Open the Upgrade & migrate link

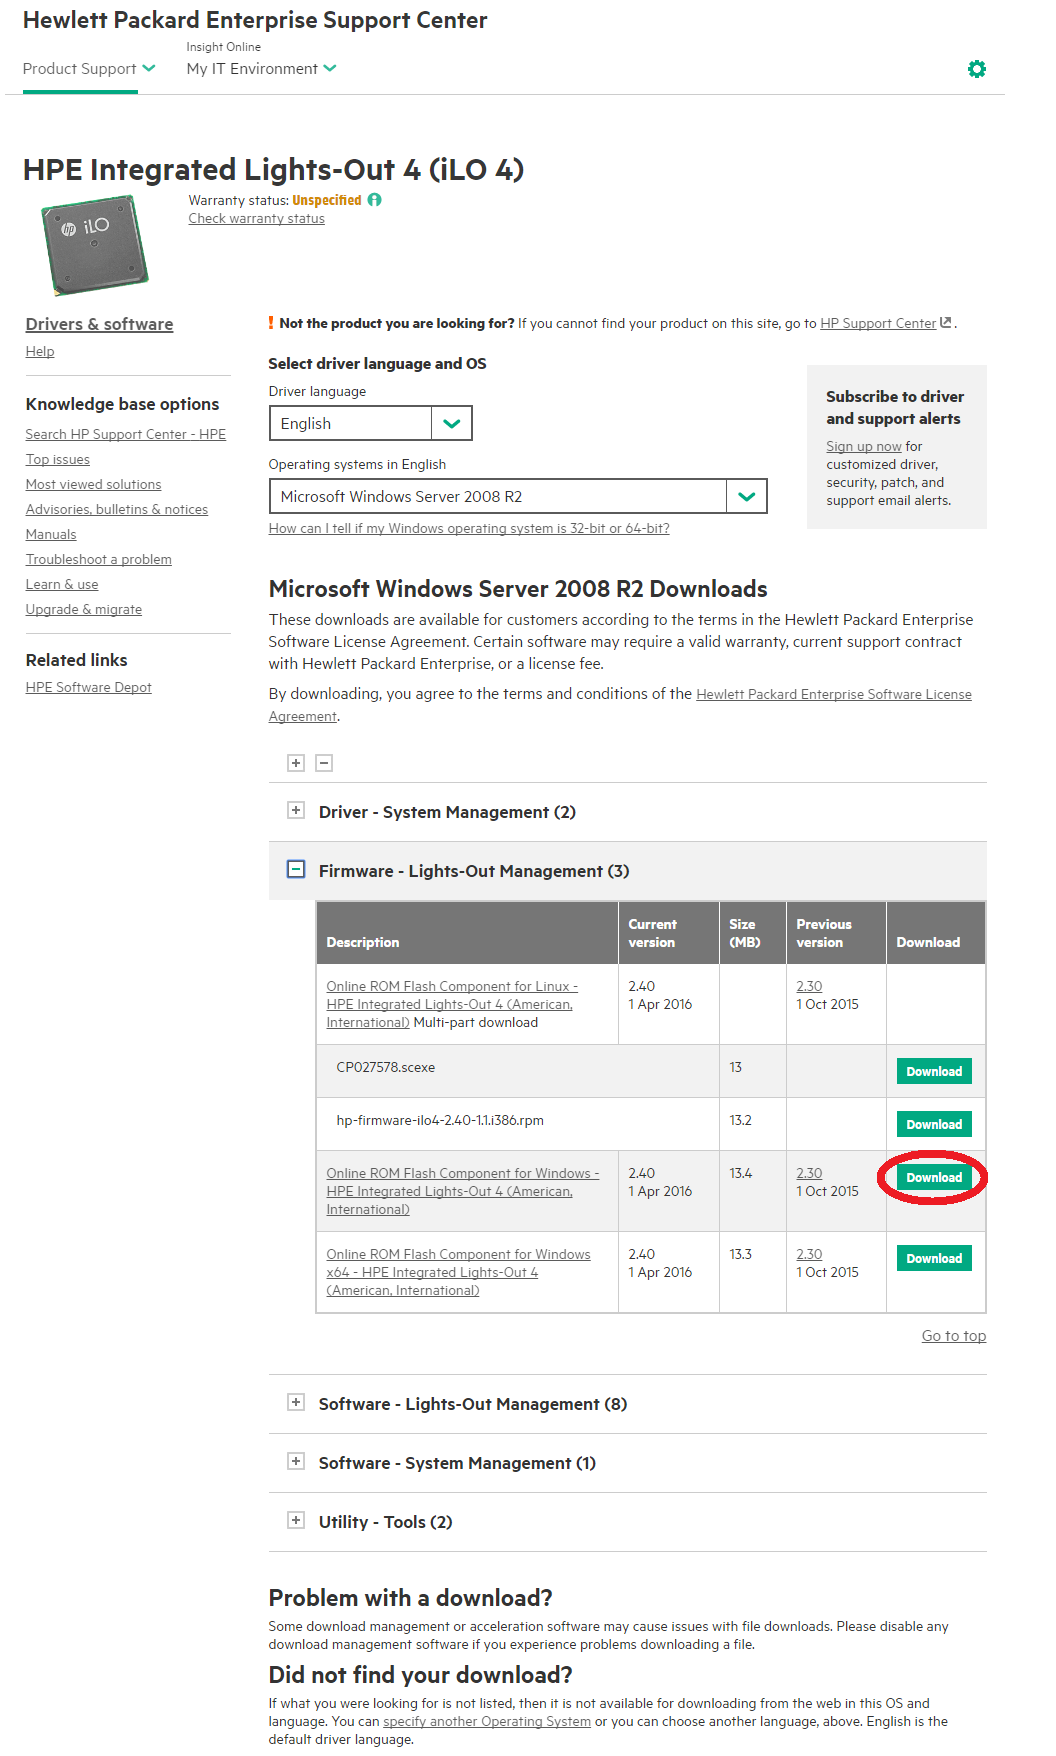[x=84, y=609]
